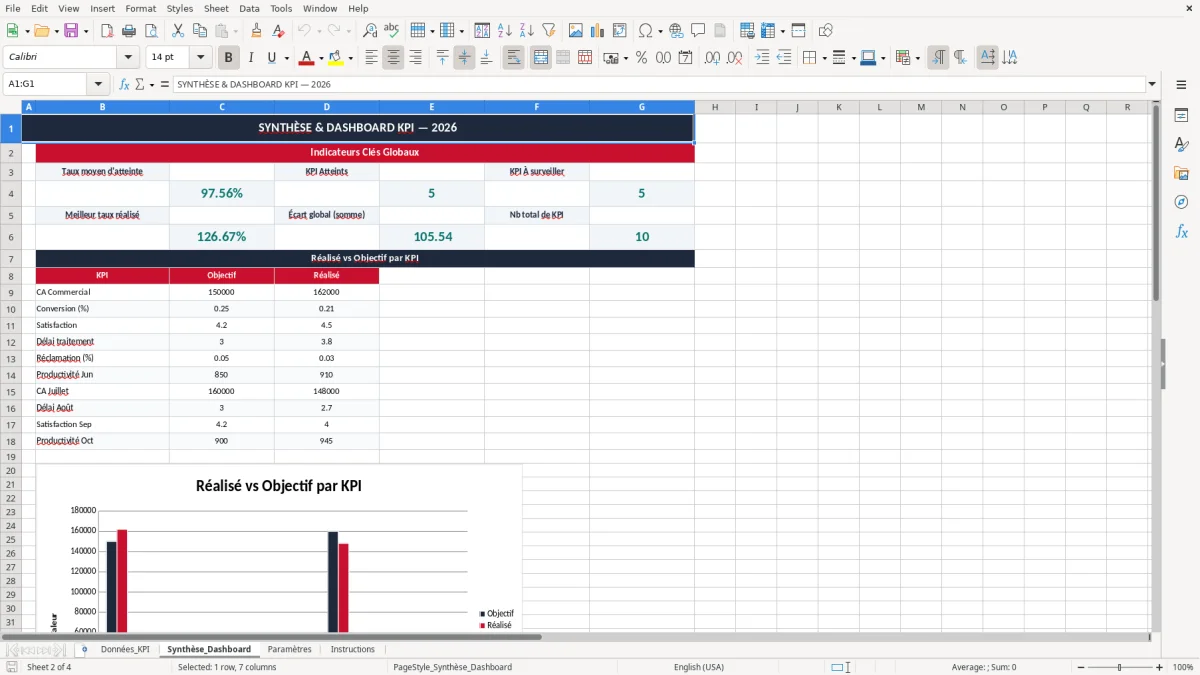Open the borders dropdown arrow
The height and width of the screenshot is (675, 1200).
pyautogui.click(x=824, y=58)
